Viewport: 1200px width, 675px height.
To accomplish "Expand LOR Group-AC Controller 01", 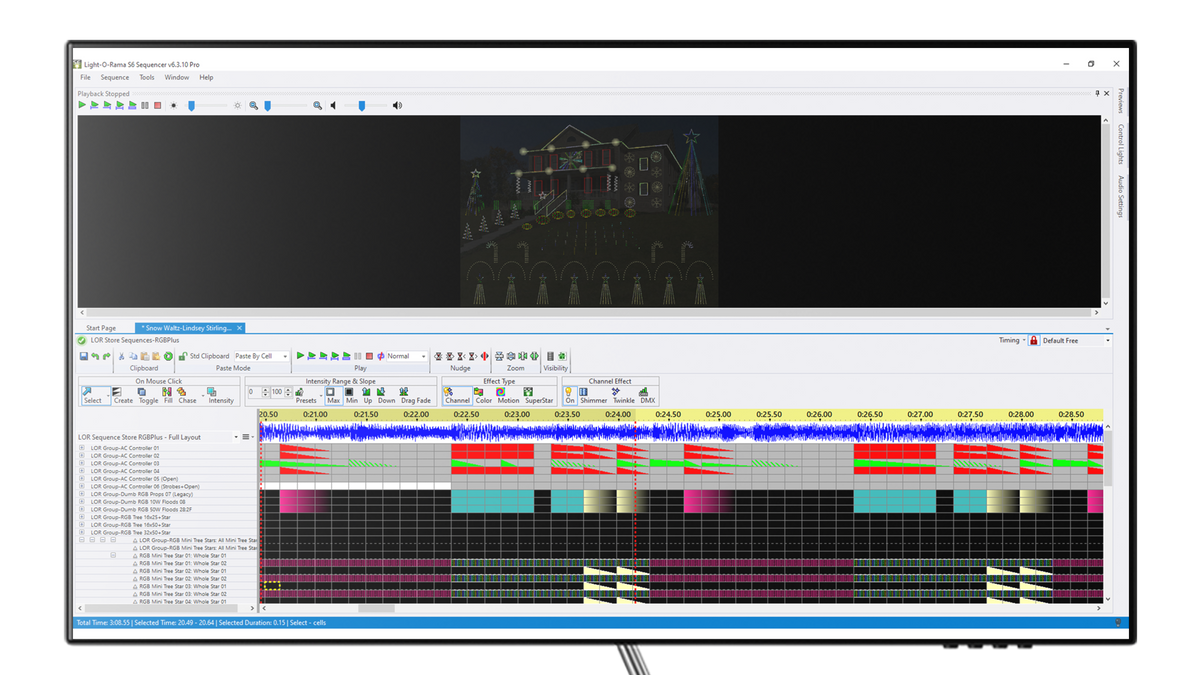I will pyautogui.click(x=82, y=448).
